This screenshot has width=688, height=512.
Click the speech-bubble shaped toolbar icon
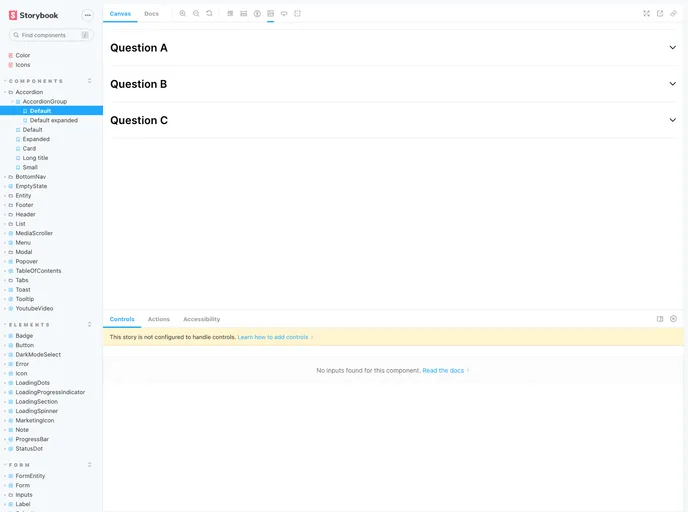coord(284,14)
